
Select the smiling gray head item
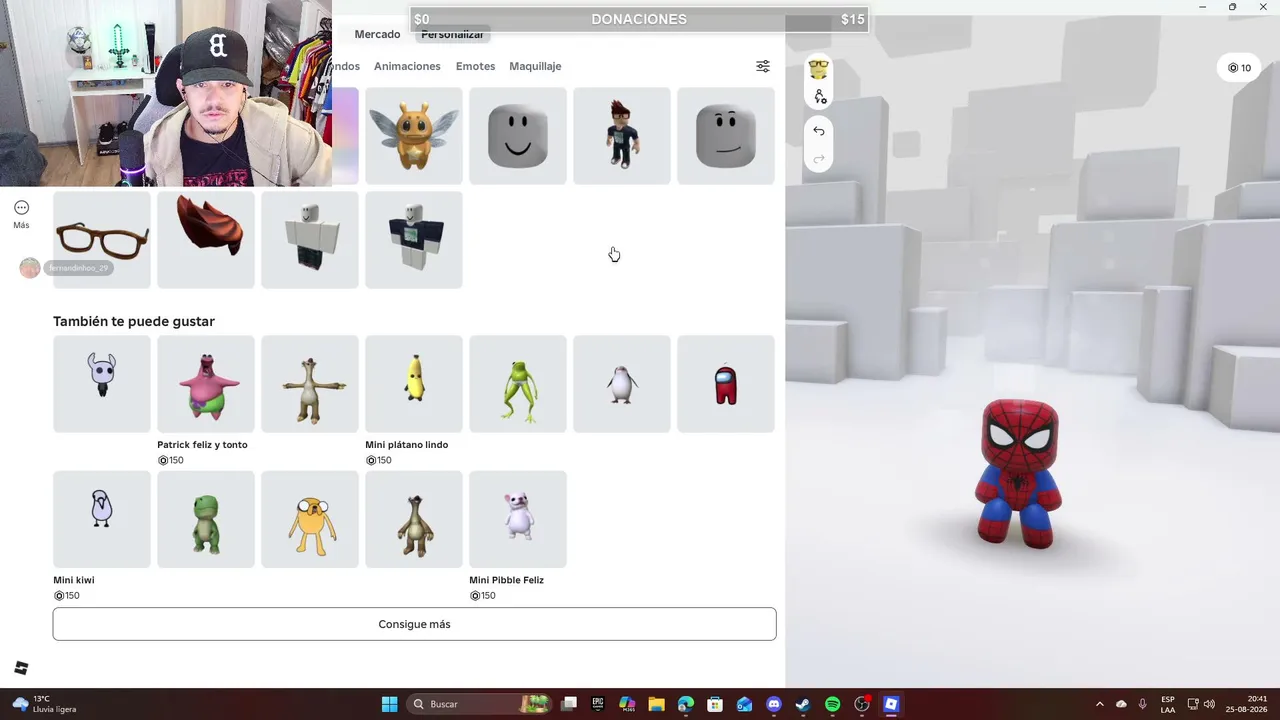pos(518,136)
